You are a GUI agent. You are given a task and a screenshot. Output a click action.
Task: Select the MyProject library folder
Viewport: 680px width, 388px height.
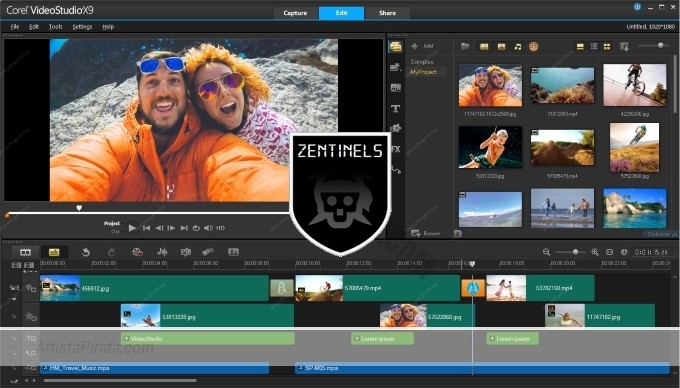pos(423,72)
